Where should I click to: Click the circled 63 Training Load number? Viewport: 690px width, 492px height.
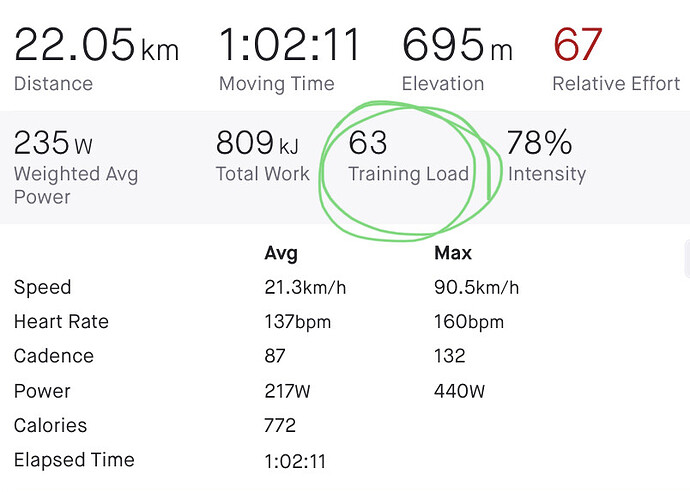point(368,143)
